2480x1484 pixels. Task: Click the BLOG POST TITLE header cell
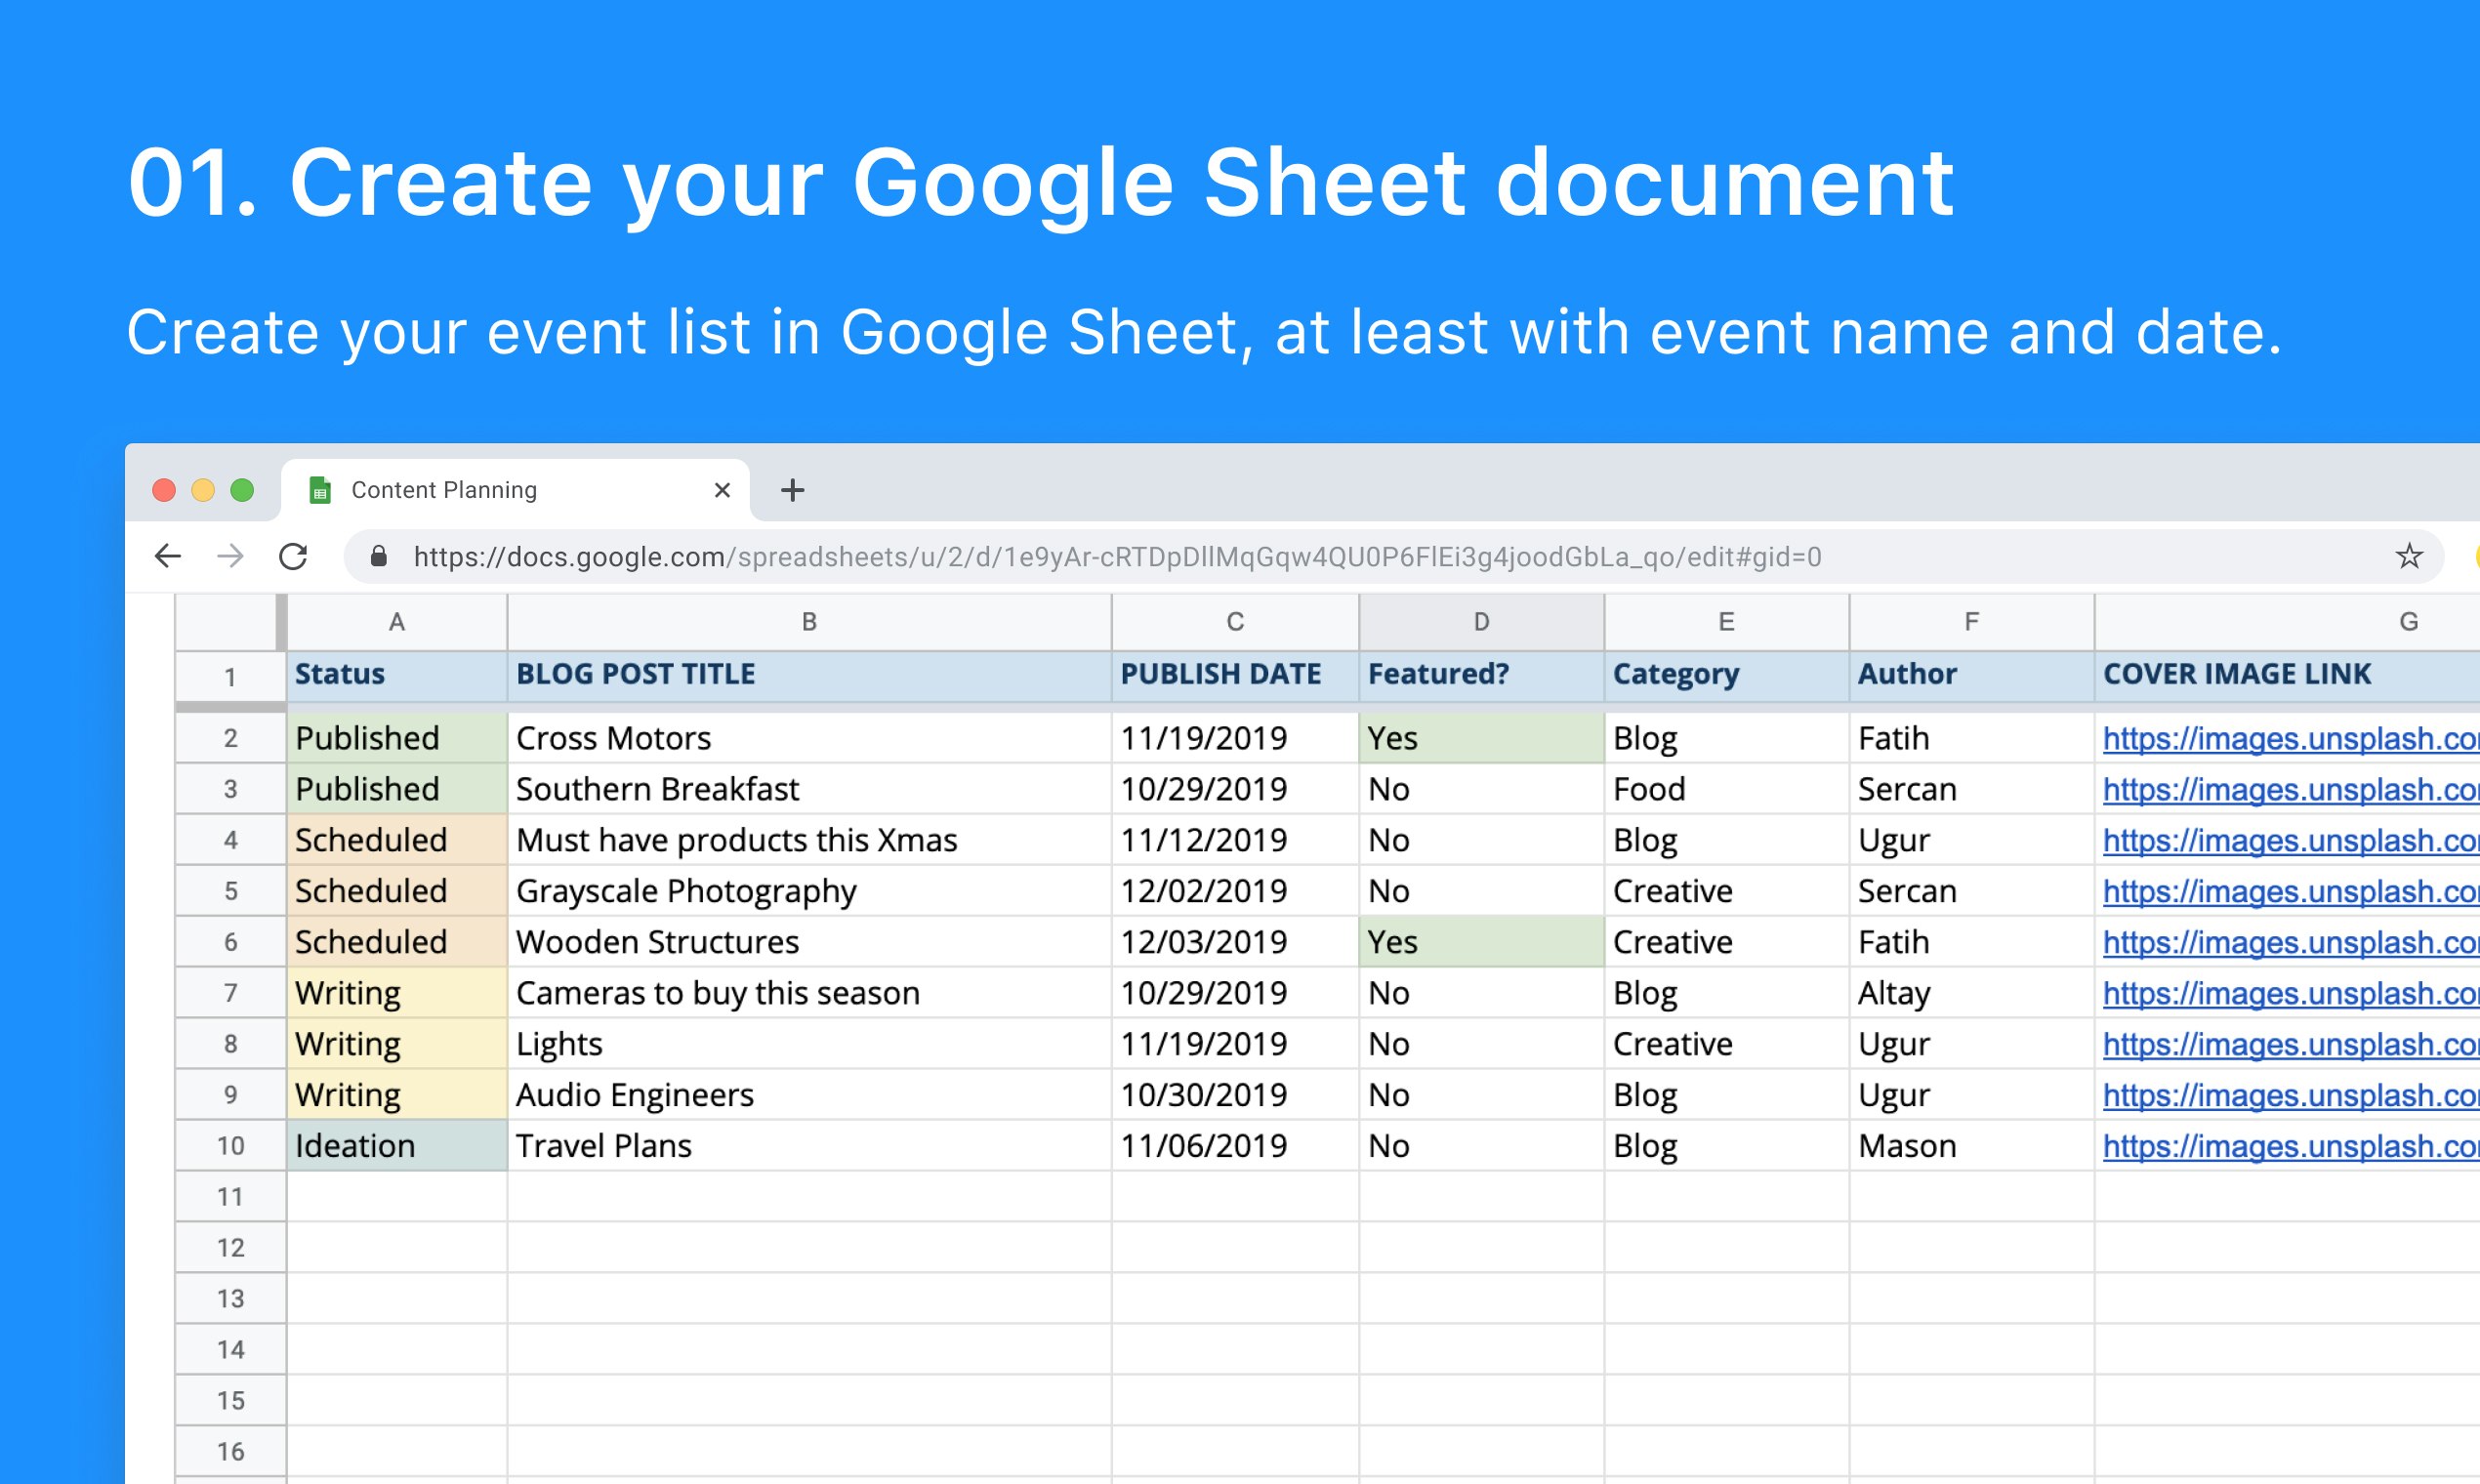809,675
